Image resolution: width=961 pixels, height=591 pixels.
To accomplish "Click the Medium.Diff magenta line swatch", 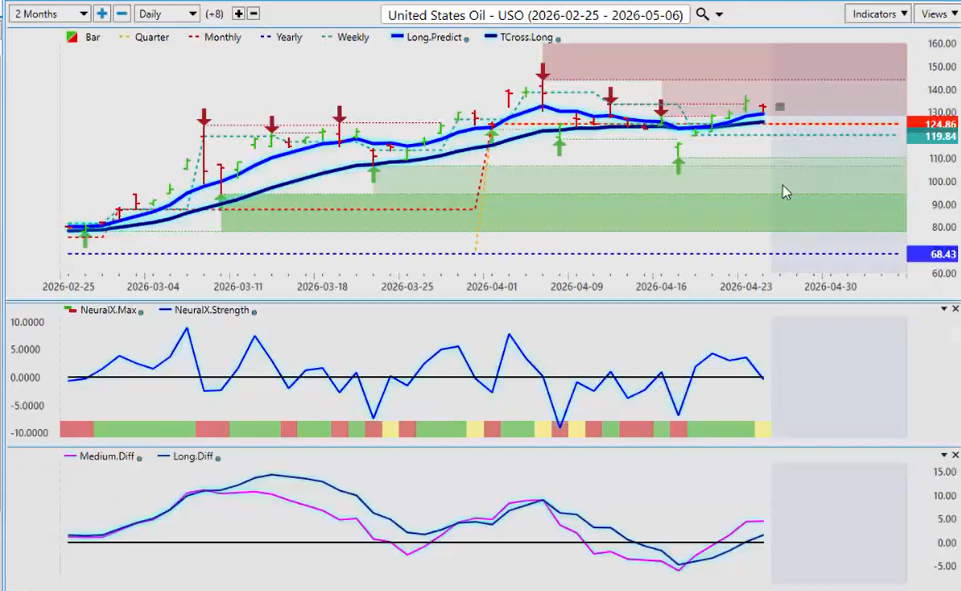I will coord(71,456).
